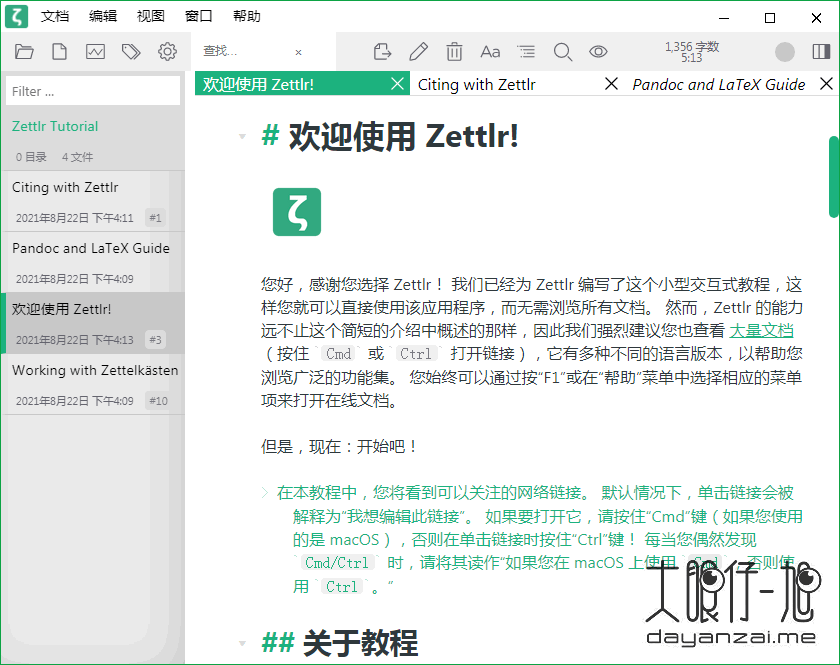Open the 窗口 menu
This screenshot has width=840, height=665.
(198, 17)
